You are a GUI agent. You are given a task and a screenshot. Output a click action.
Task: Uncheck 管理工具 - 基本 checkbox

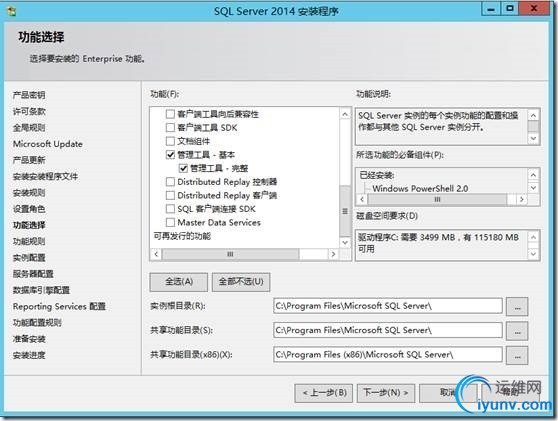click(x=170, y=155)
